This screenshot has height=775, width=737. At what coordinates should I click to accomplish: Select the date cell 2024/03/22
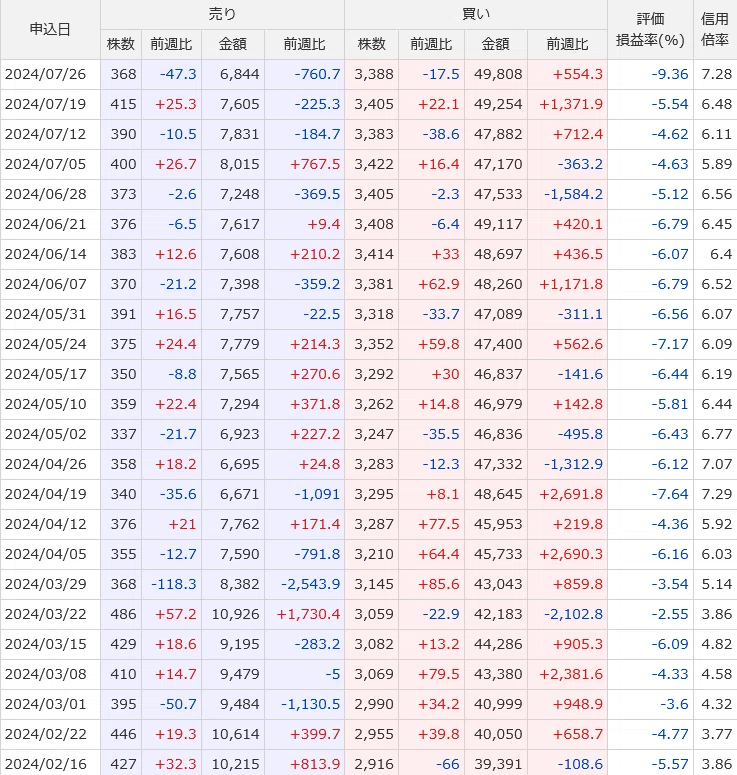click(50, 614)
